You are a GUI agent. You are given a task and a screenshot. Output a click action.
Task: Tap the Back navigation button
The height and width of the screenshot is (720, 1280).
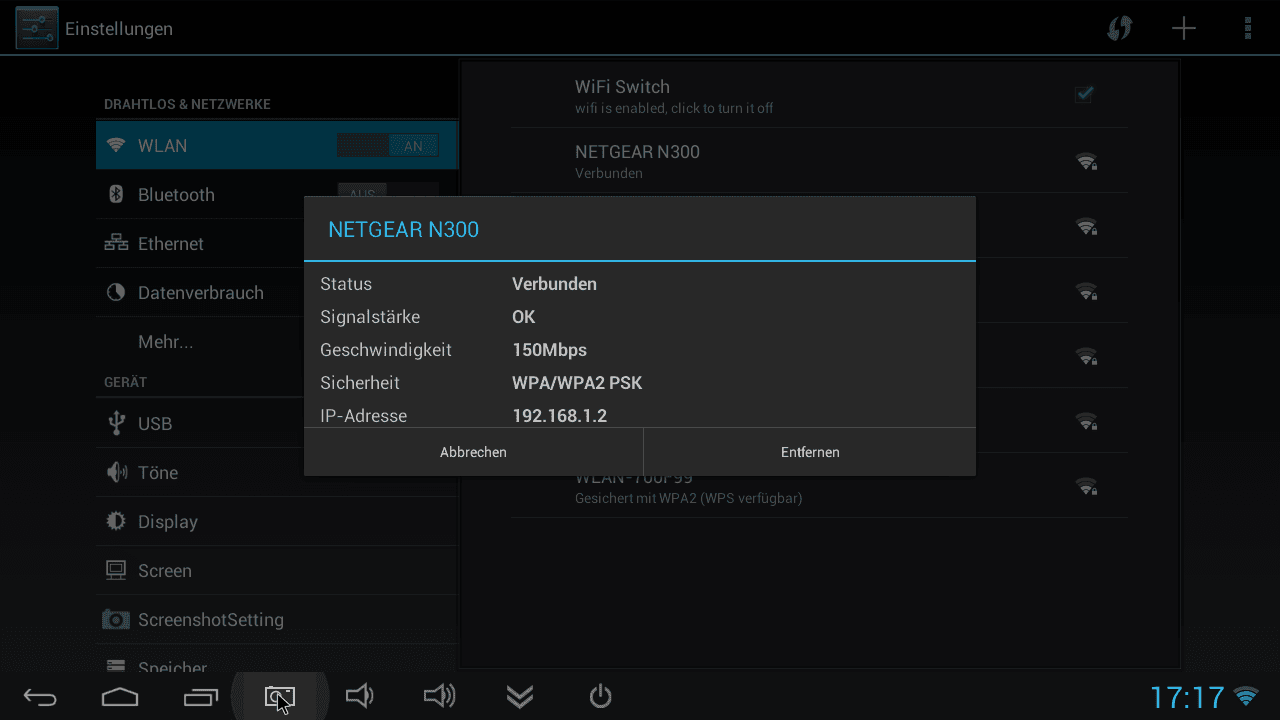coord(40,697)
